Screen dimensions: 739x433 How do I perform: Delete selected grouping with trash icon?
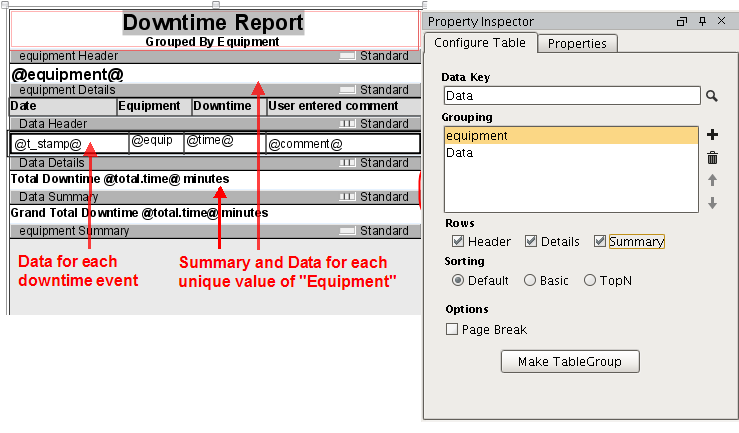tap(712, 158)
